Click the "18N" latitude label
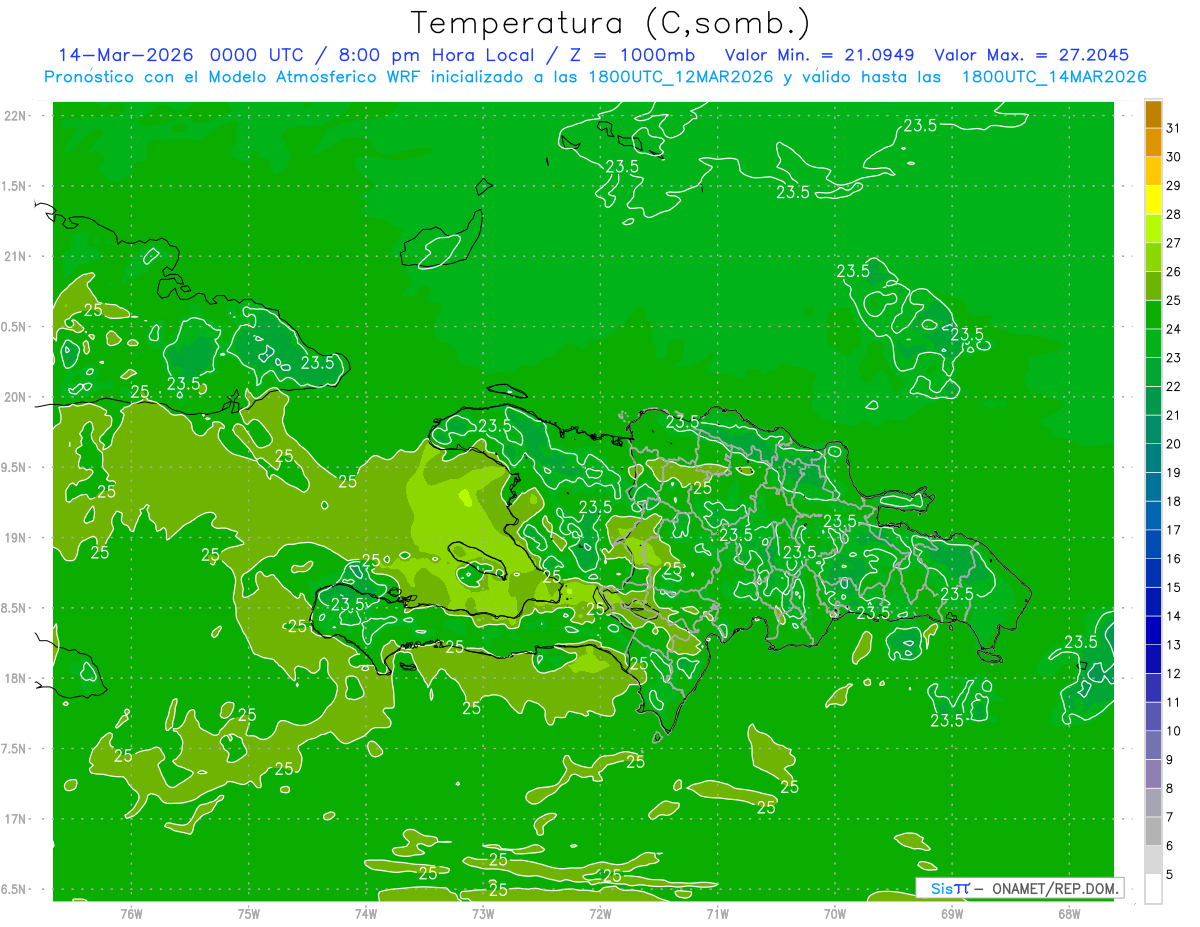 click(x=15, y=678)
